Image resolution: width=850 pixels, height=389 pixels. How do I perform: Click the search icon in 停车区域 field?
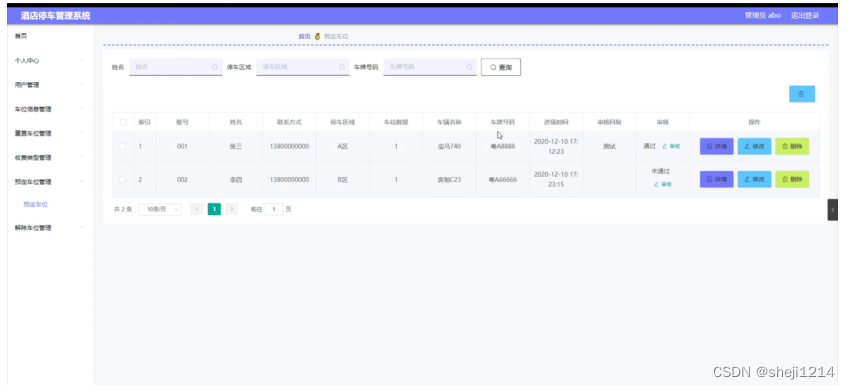point(342,67)
